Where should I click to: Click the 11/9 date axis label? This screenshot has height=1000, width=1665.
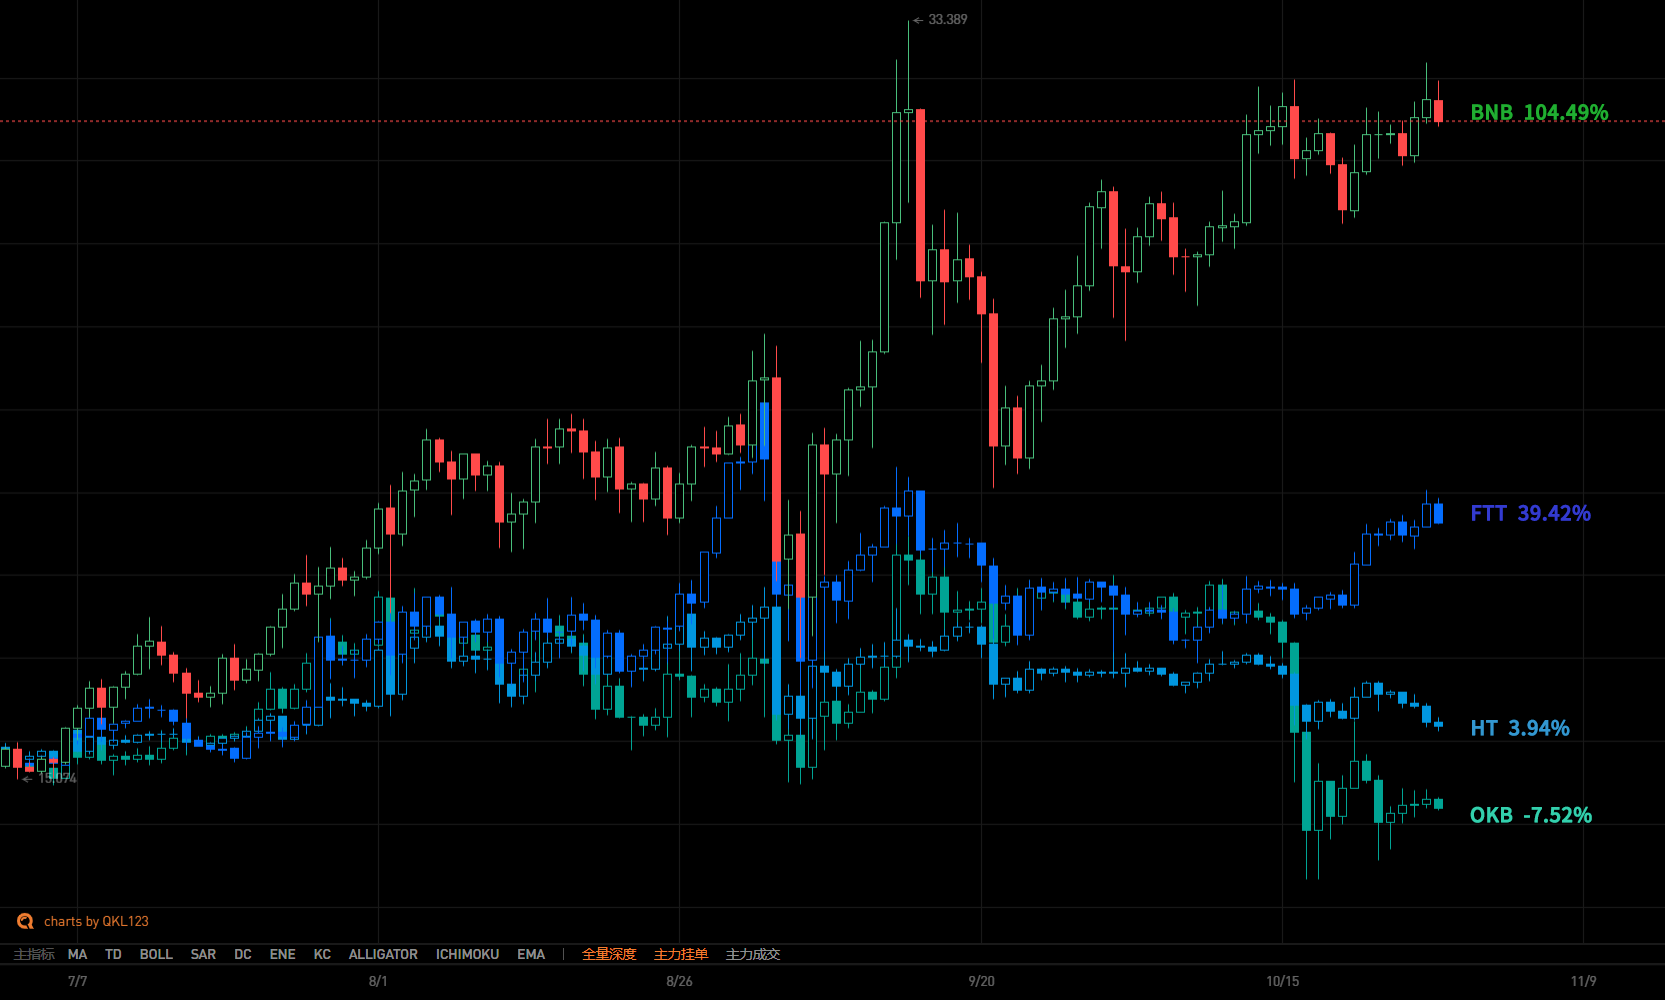(x=1583, y=981)
